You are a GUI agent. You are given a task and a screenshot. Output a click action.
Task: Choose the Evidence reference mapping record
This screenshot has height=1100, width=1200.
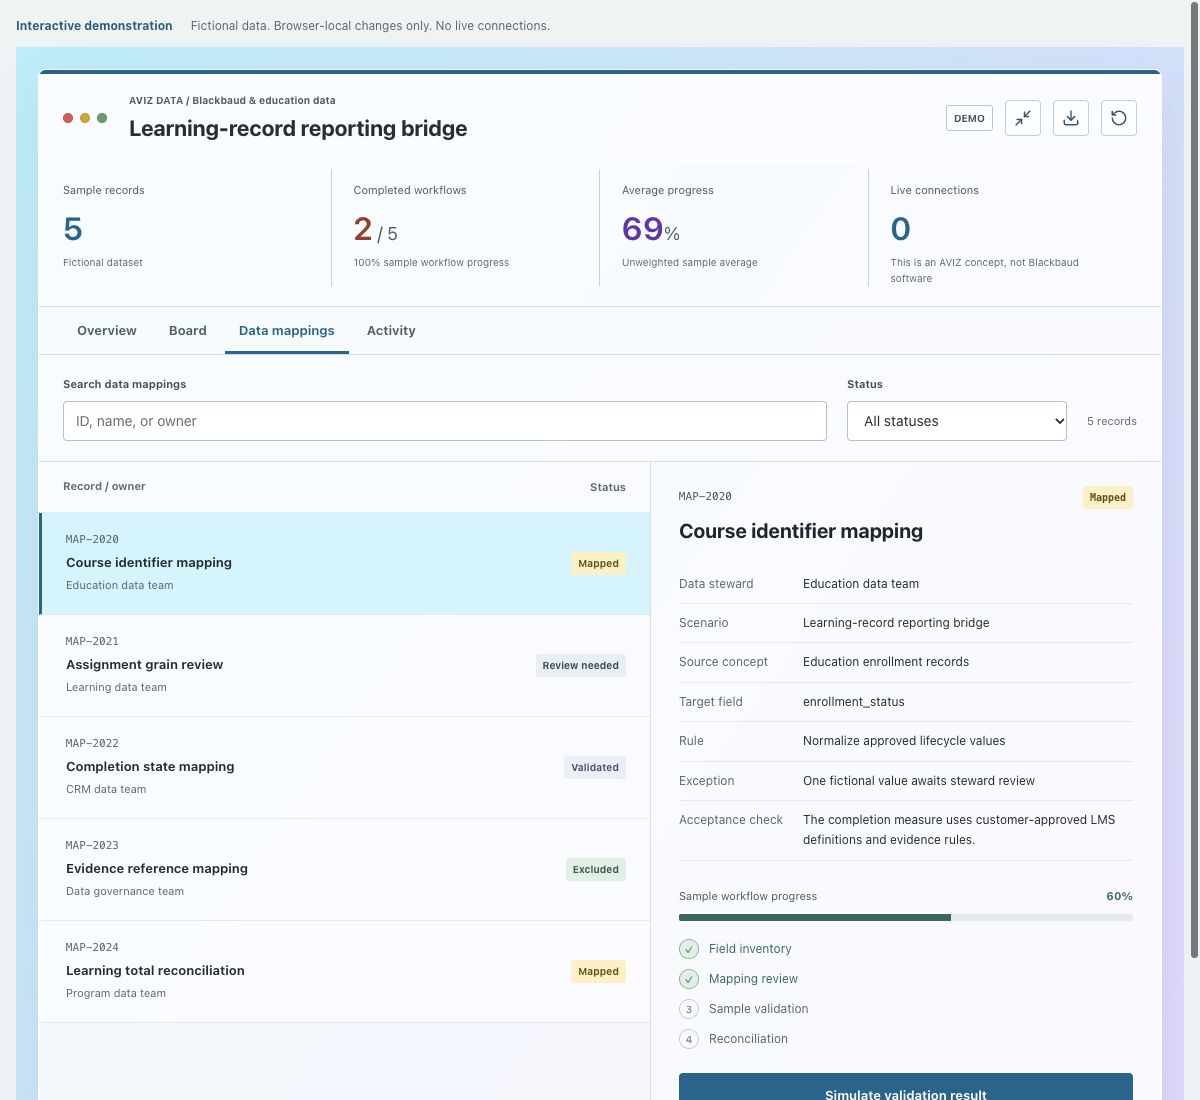(345, 869)
